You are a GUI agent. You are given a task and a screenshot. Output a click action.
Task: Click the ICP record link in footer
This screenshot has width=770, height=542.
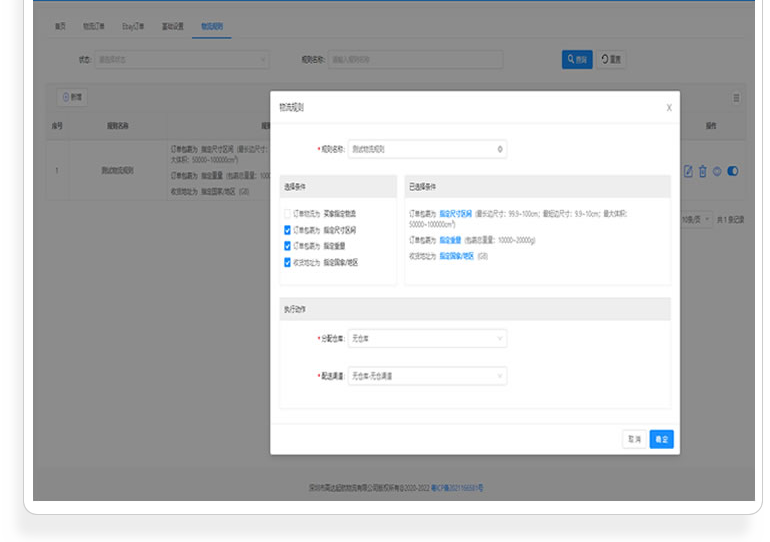[x=457, y=488]
